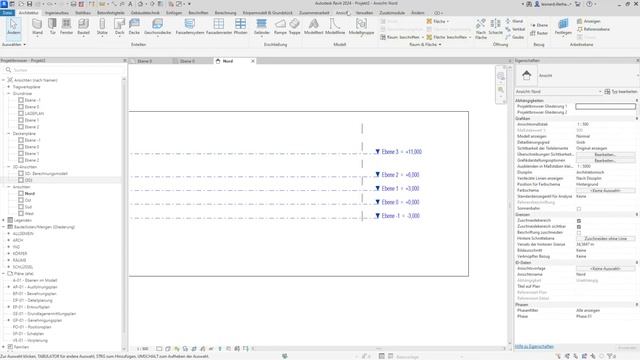
Task: Open the Einfügen ribbon tab
Action: click(174, 13)
